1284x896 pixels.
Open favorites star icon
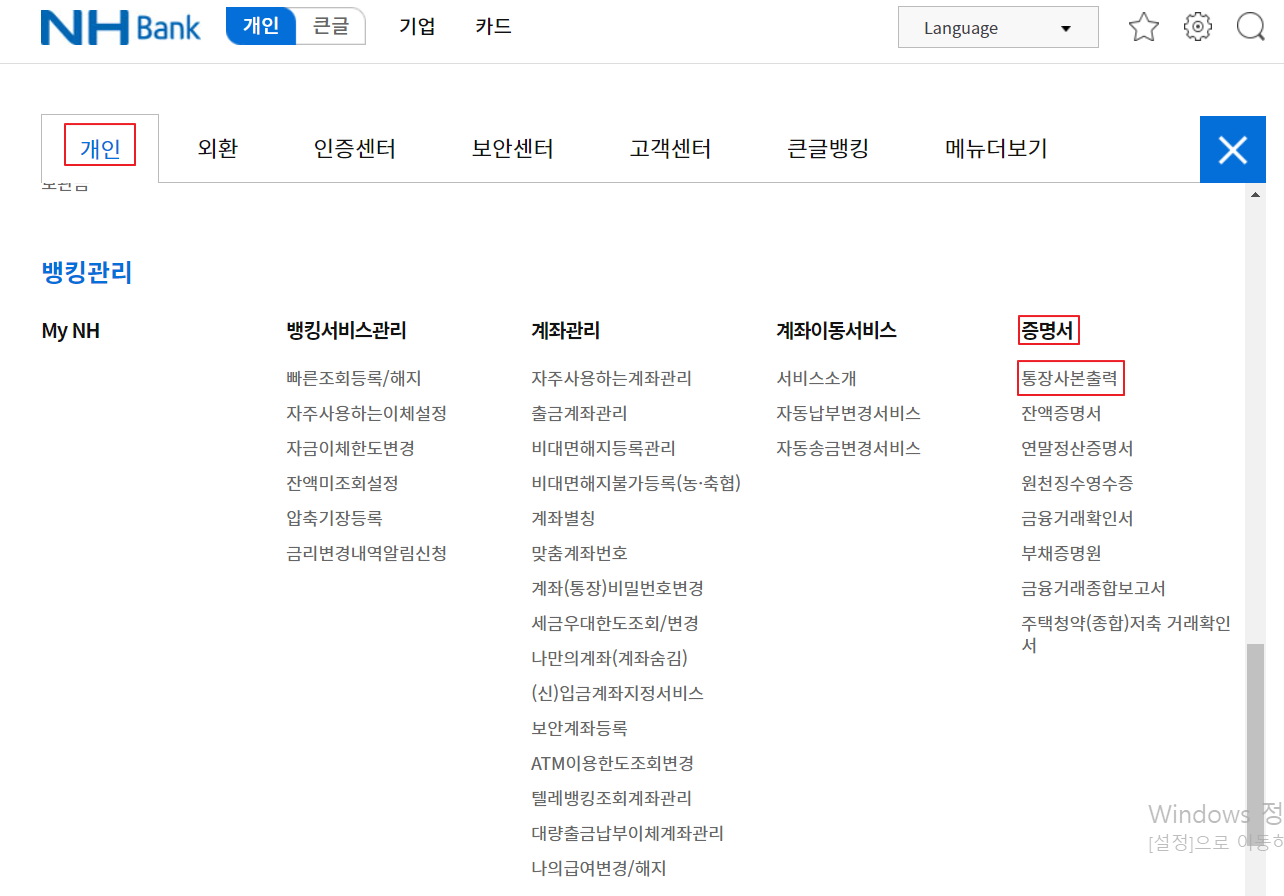[x=1143, y=27]
